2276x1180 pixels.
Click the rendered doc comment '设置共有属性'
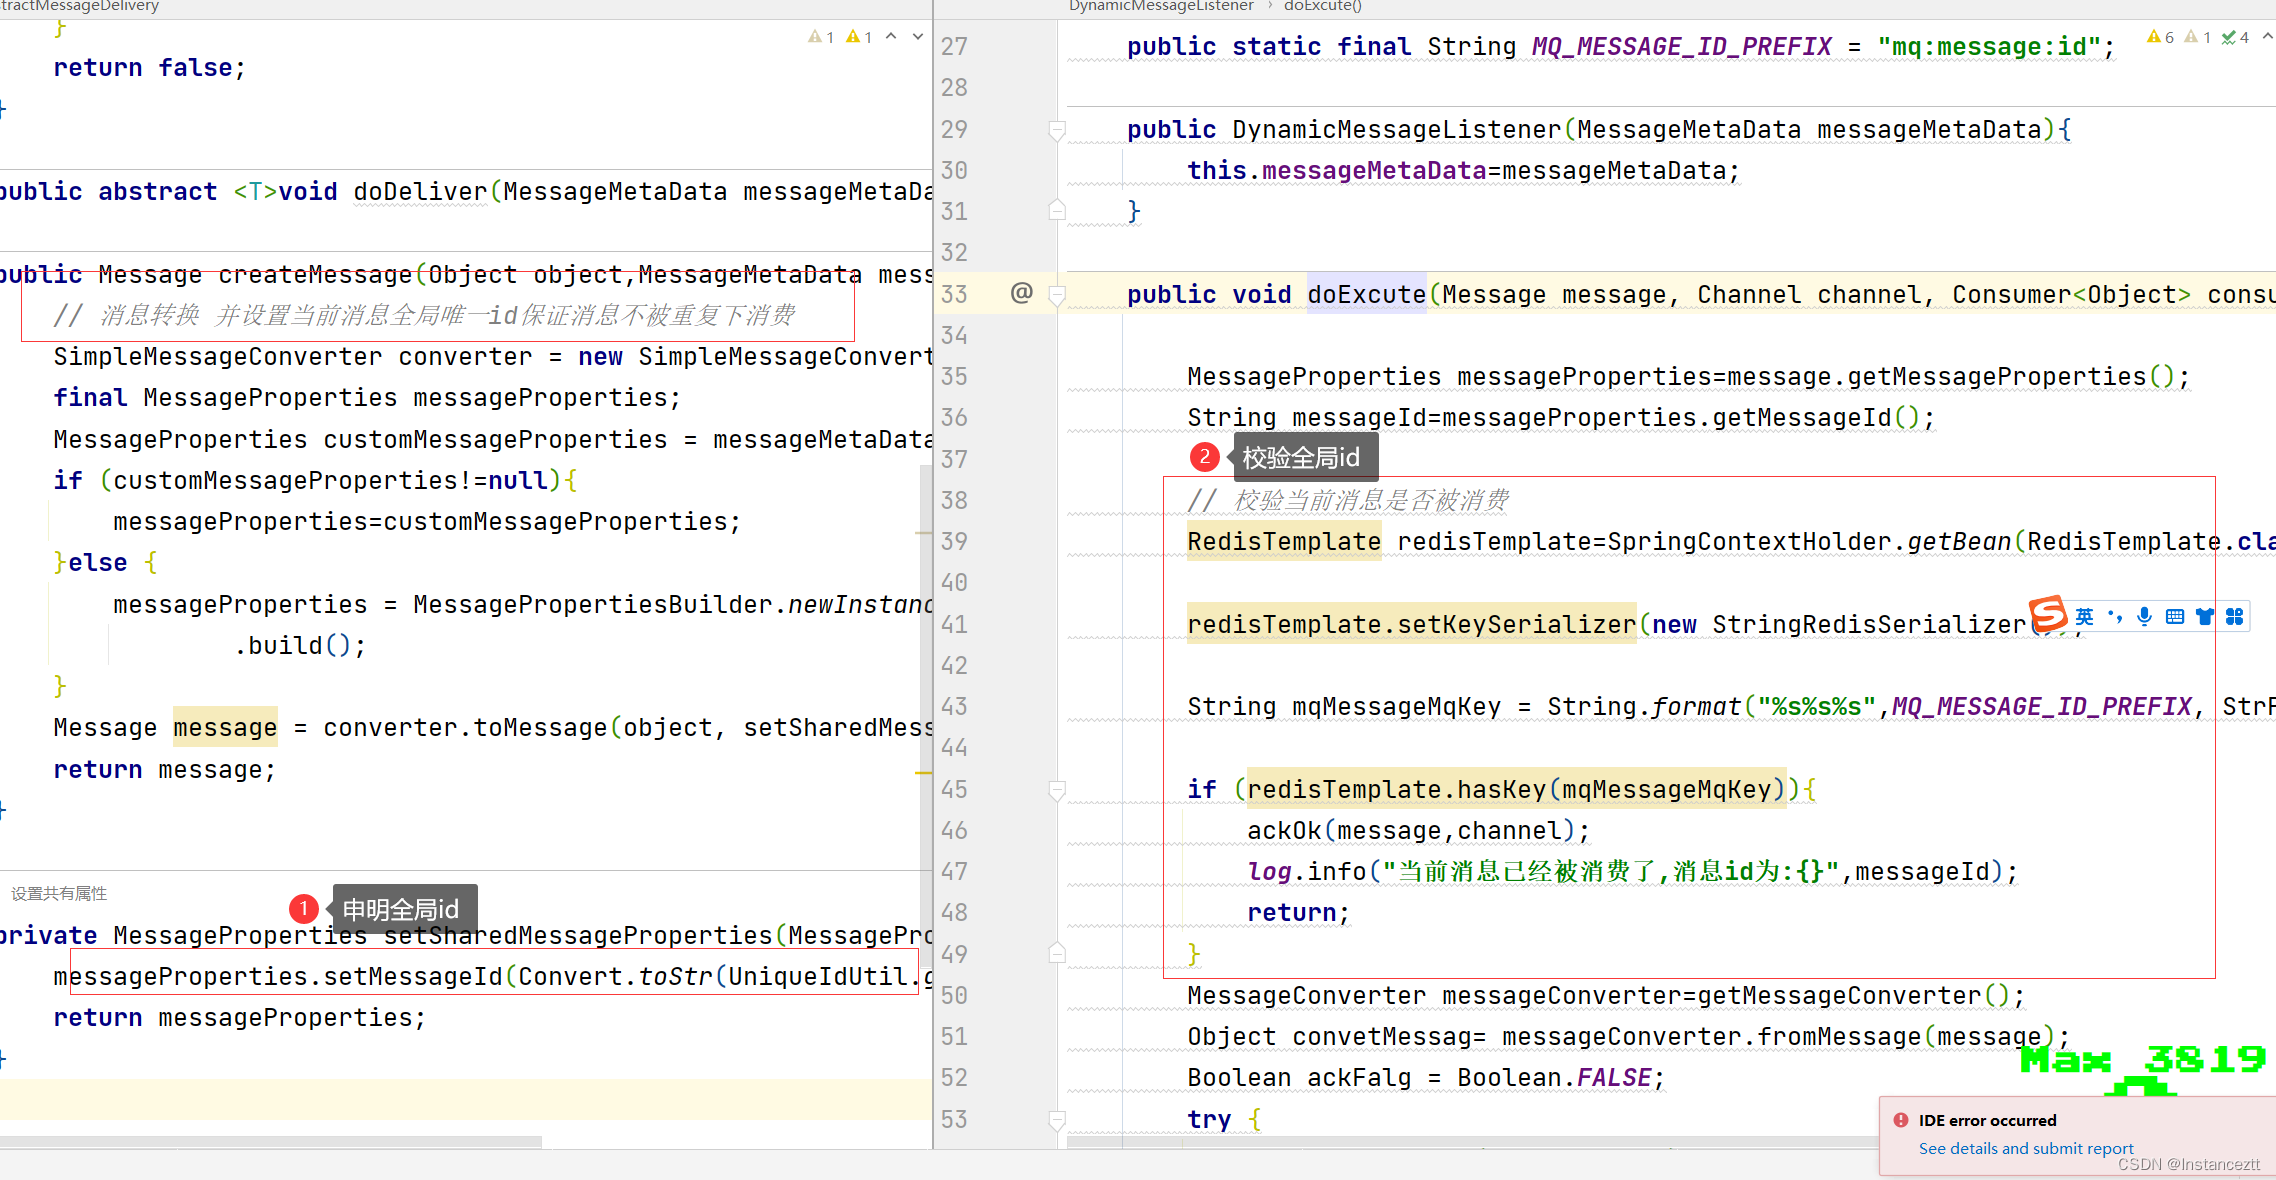(x=59, y=894)
